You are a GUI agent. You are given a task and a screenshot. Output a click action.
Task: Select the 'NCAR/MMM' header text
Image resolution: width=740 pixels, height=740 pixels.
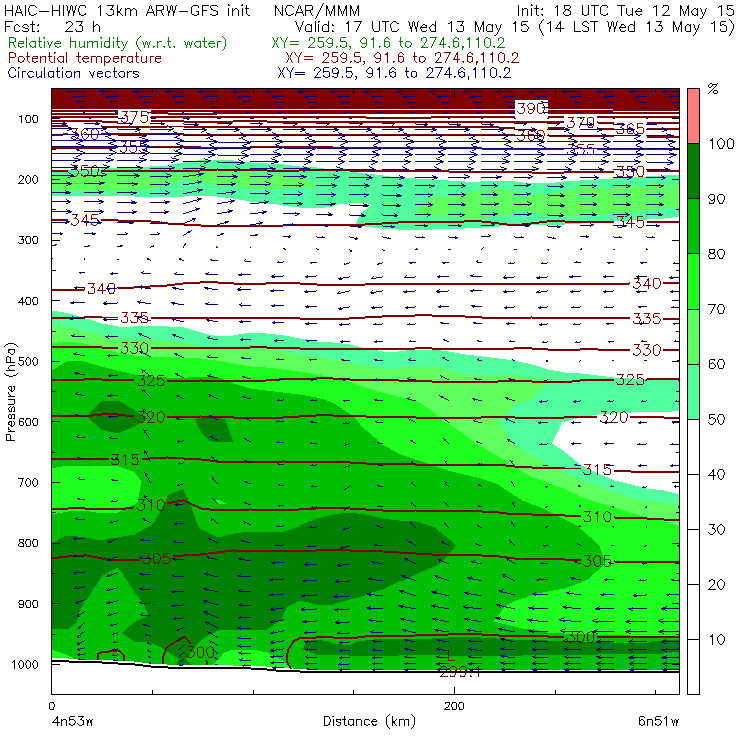point(317,11)
